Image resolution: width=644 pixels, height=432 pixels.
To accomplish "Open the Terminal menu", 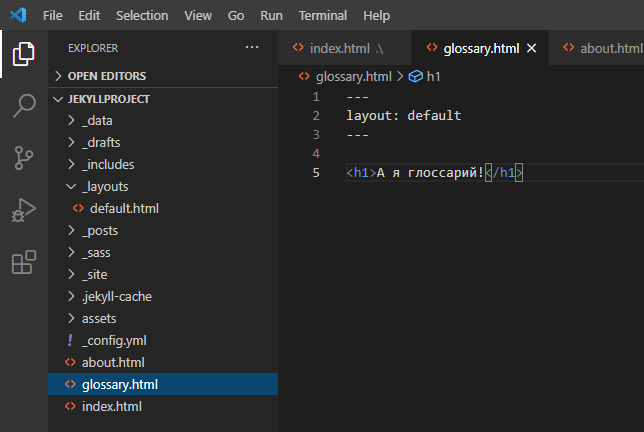I will coord(322,16).
